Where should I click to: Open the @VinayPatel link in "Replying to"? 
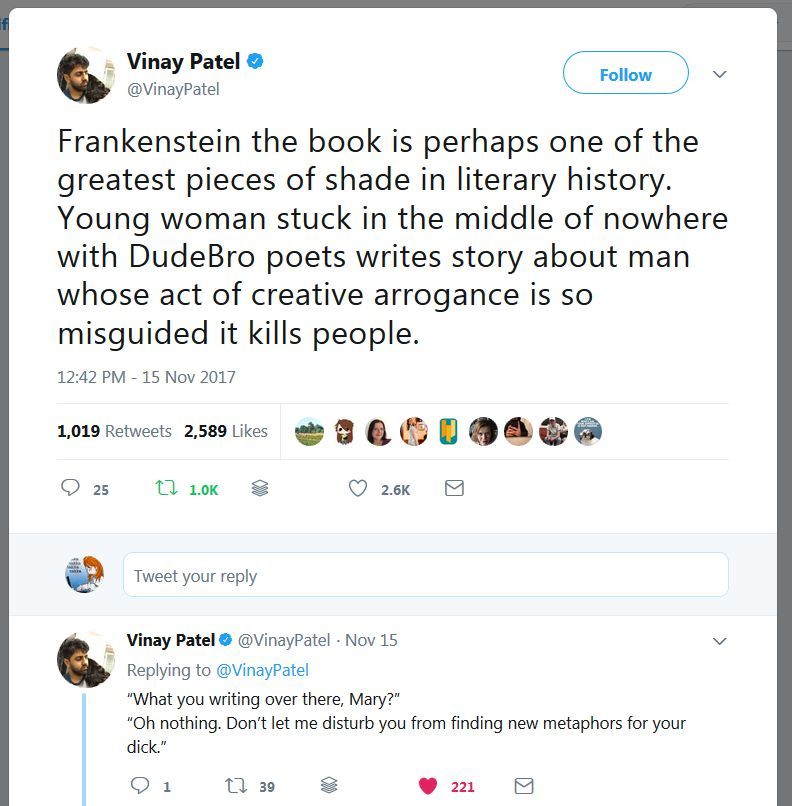click(262, 670)
